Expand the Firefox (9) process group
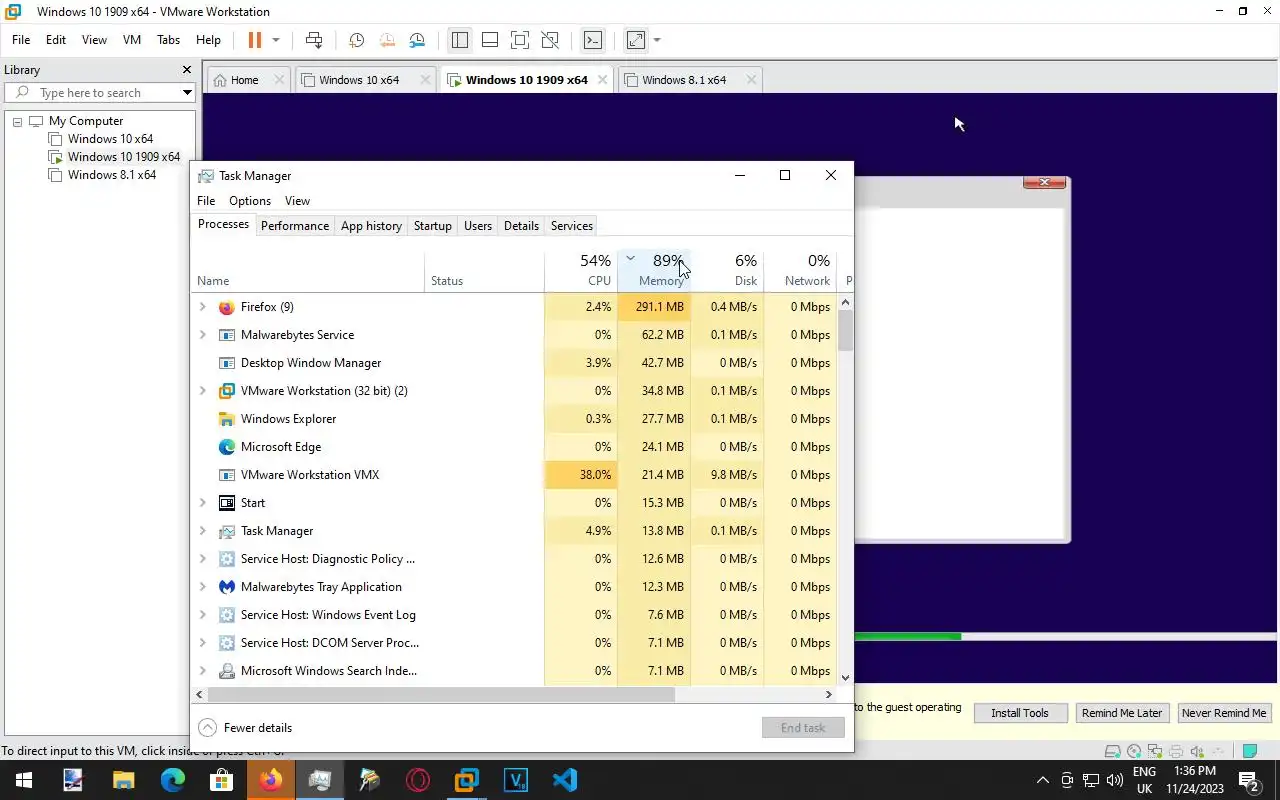This screenshot has height=800, width=1280. [x=203, y=307]
